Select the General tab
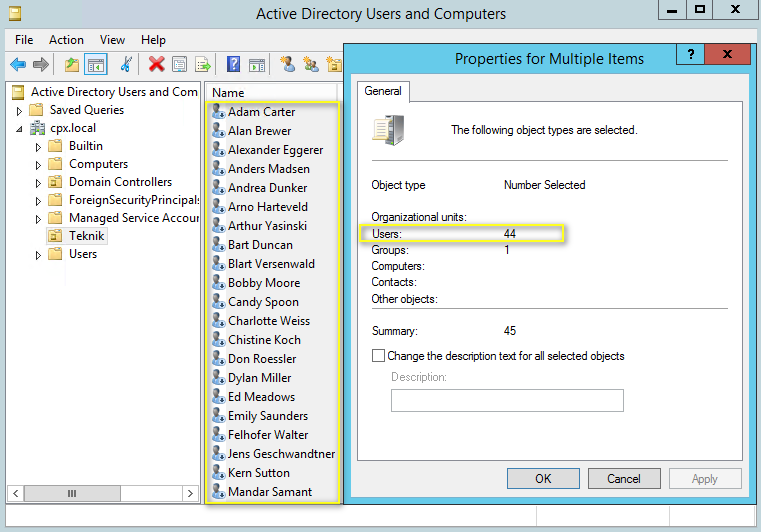Screen dimensions: 761x532 tap(383, 91)
